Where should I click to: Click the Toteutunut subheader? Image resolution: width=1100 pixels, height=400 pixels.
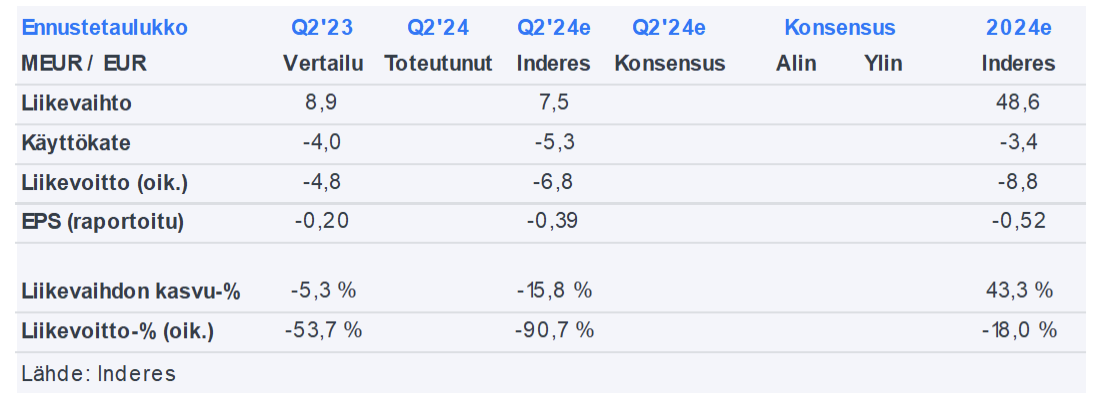tap(438, 64)
